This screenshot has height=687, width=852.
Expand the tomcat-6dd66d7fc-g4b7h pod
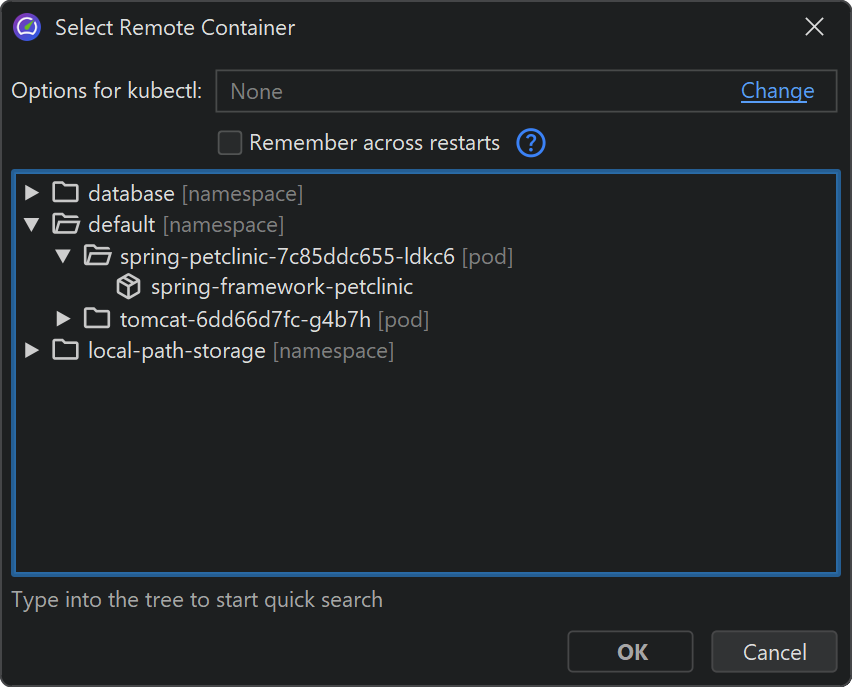point(63,319)
